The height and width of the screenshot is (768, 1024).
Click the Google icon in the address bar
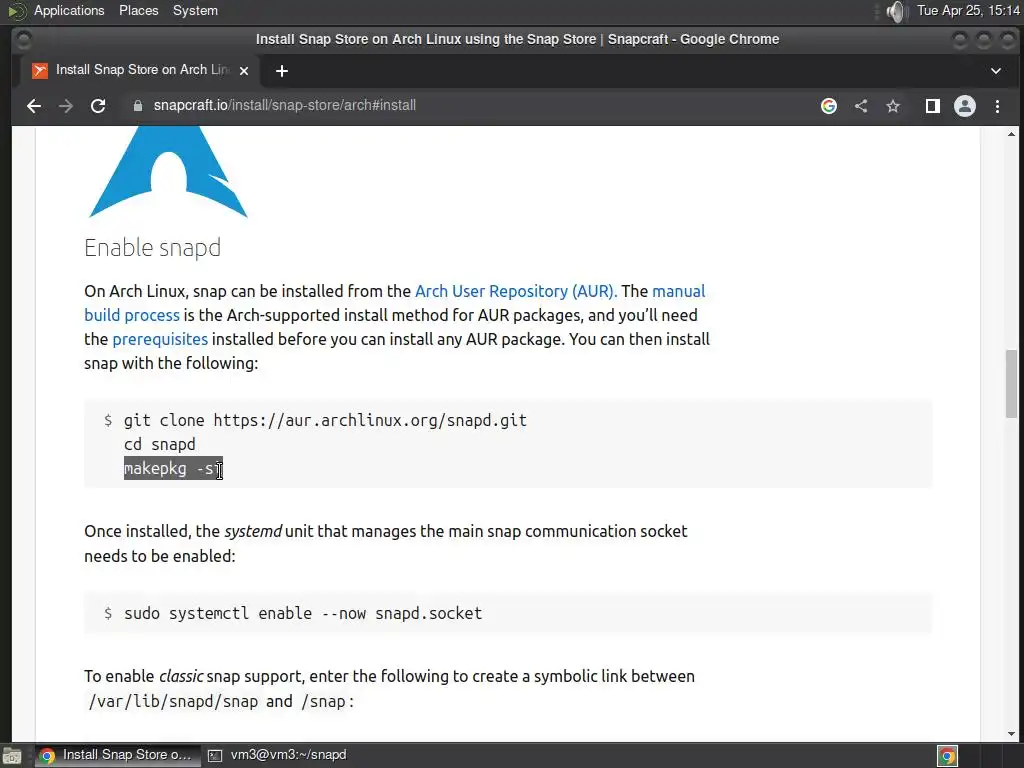coord(829,106)
